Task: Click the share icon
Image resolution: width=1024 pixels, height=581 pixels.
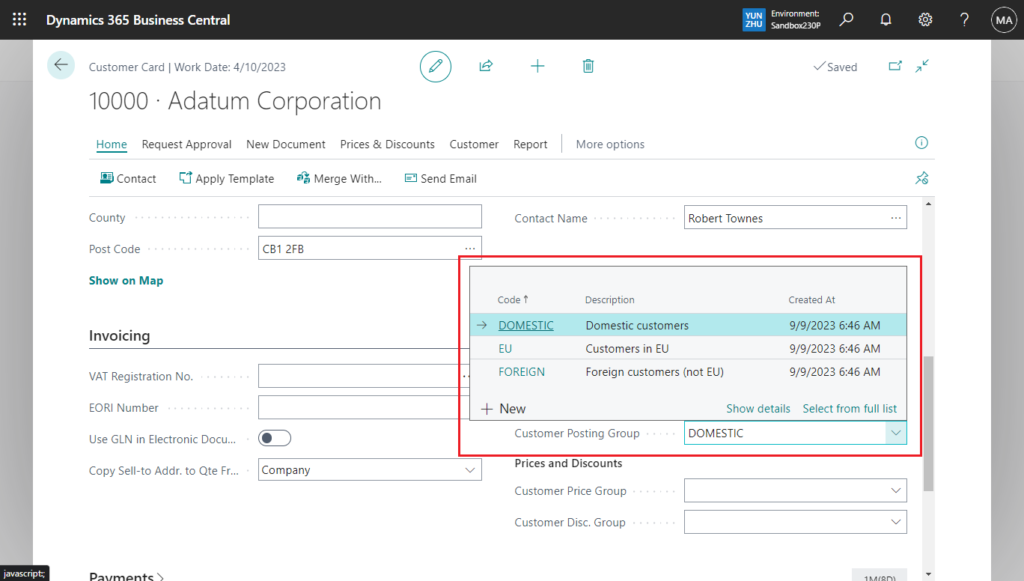Action: coord(486,66)
